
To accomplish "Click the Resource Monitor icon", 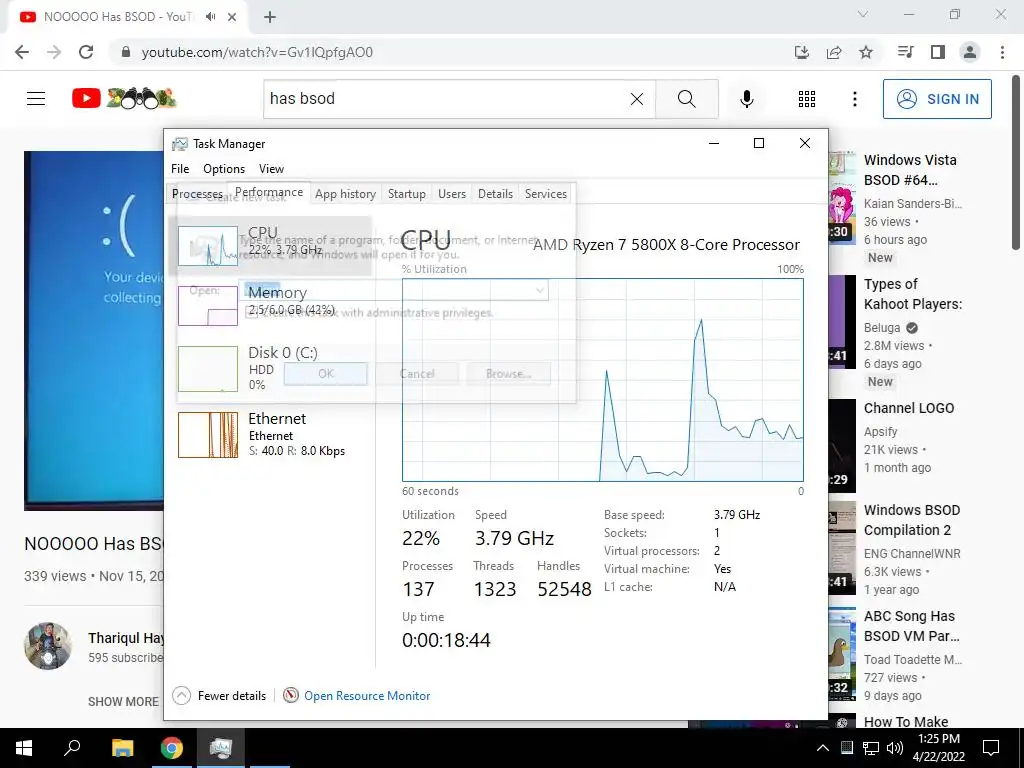I will (291, 696).
